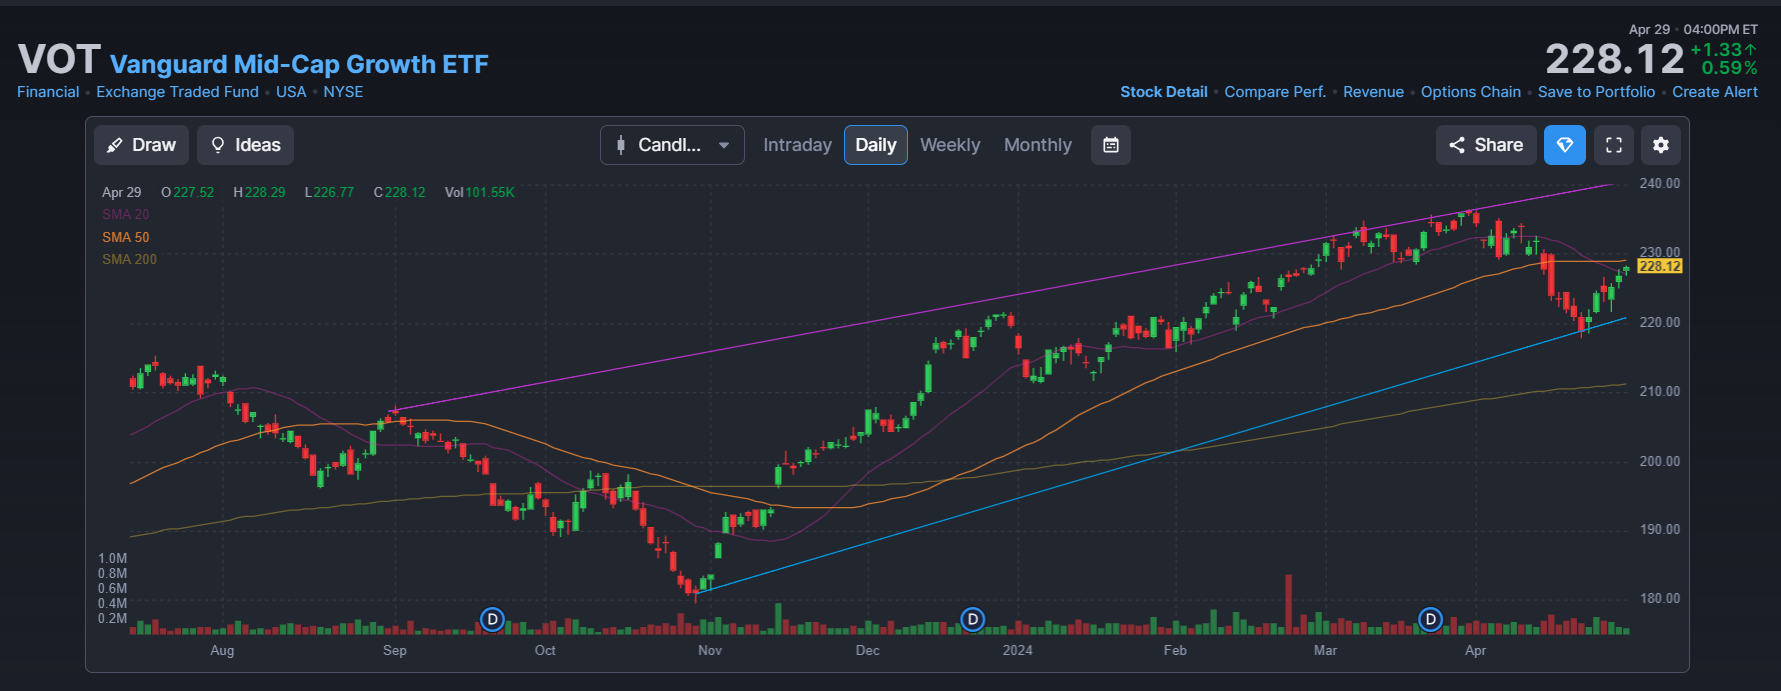Click the blue diamond premium icon
This screenshot has width=1781, height=691.
click(x=1565, y=145)
